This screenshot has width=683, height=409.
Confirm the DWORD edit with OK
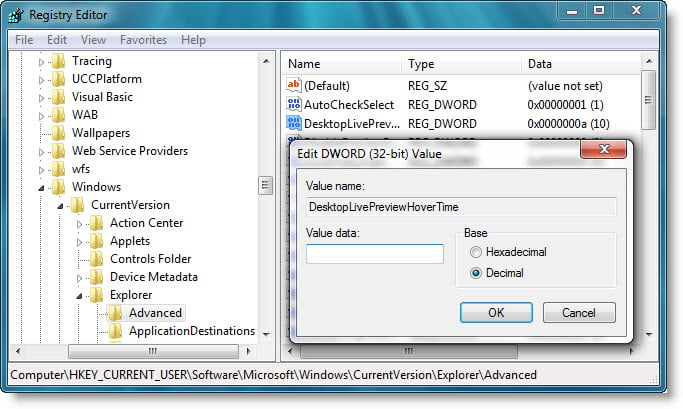pyautogui.click(x=496, y=313)
